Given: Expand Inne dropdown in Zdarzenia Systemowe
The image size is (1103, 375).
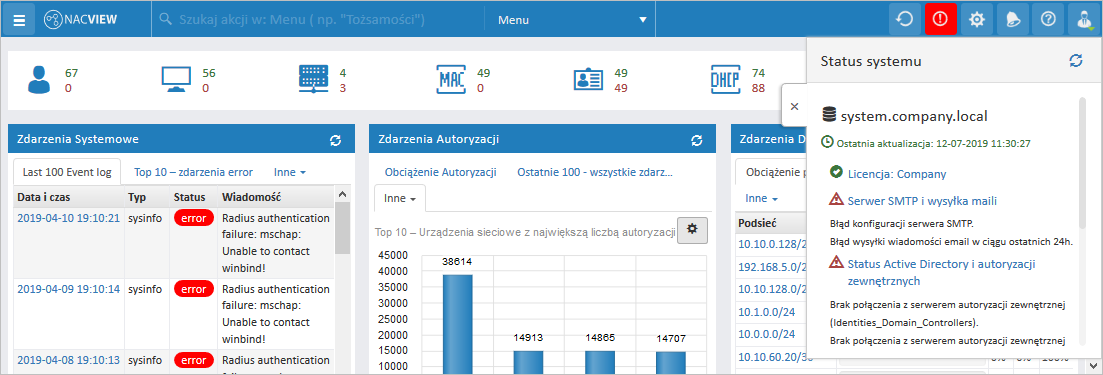Looking at the screenshot, I should coord(290,171).
